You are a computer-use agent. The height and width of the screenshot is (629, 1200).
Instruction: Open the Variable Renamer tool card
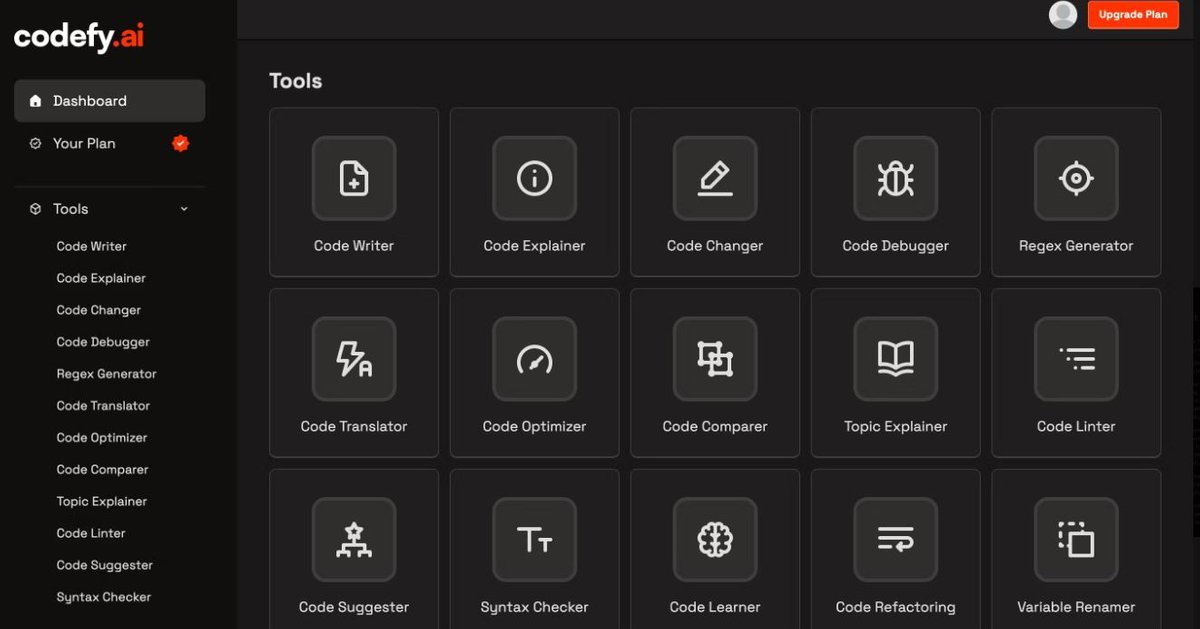(x=1076, y=548)
